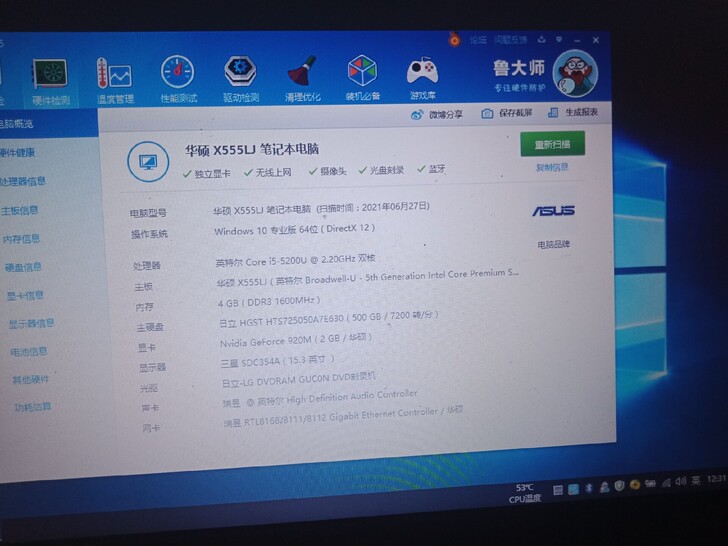
Task: Click the orange flame badge icon
Action: (x=454, y=40)
